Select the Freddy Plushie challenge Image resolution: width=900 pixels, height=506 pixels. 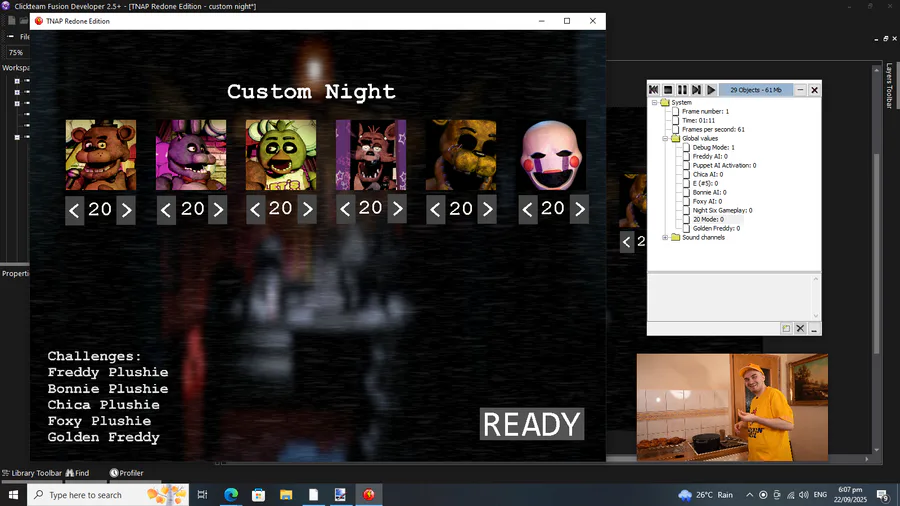(x=108, y=372)
